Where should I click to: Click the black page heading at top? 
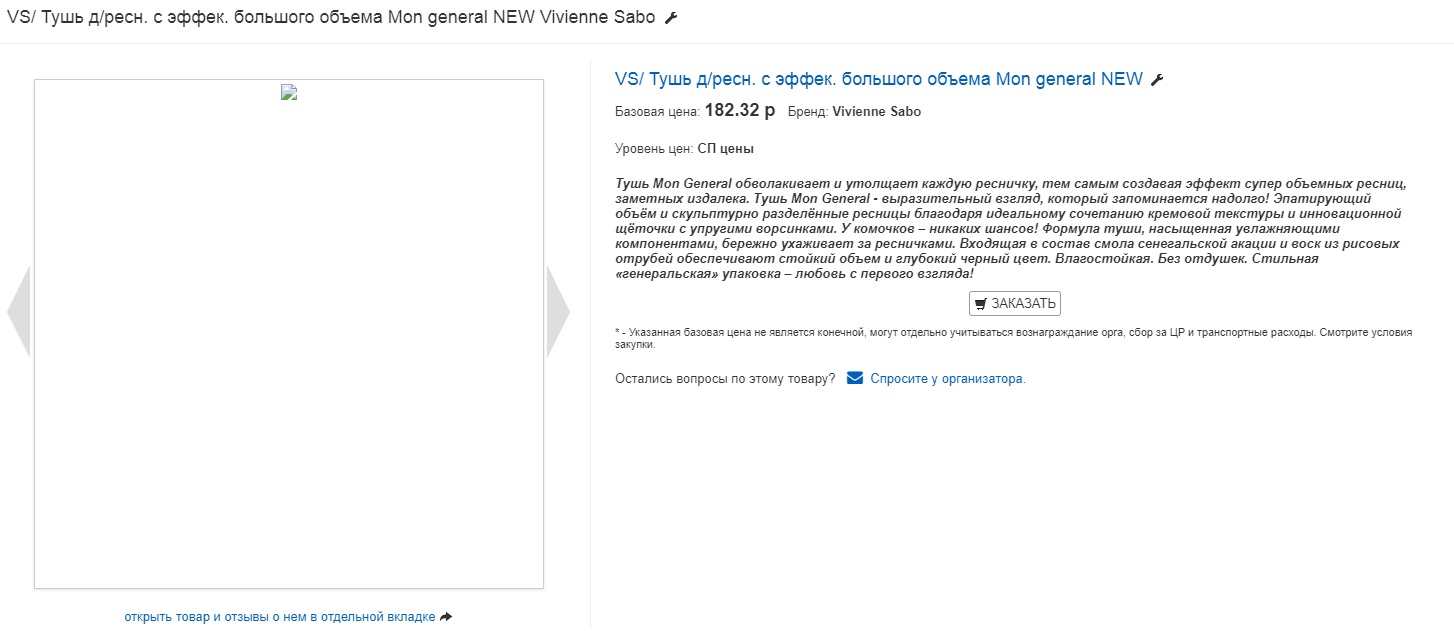[332, 18]
